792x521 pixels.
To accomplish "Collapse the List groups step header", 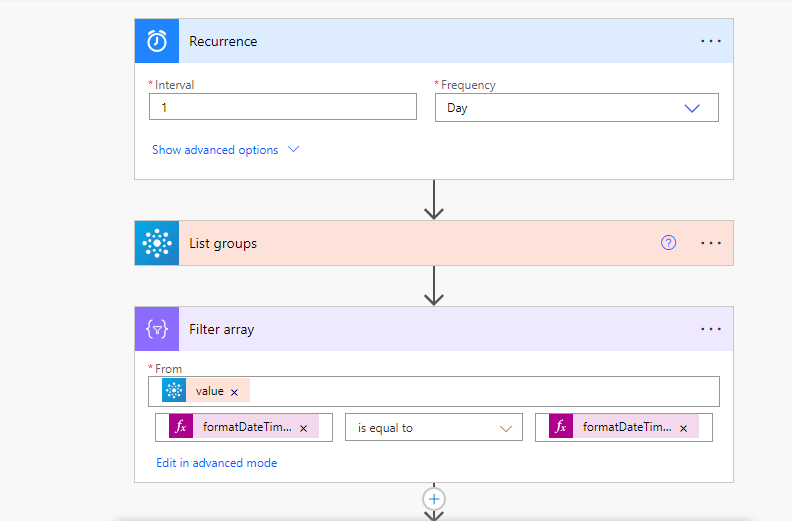I will pyautogui.click(x=434, y=243).
